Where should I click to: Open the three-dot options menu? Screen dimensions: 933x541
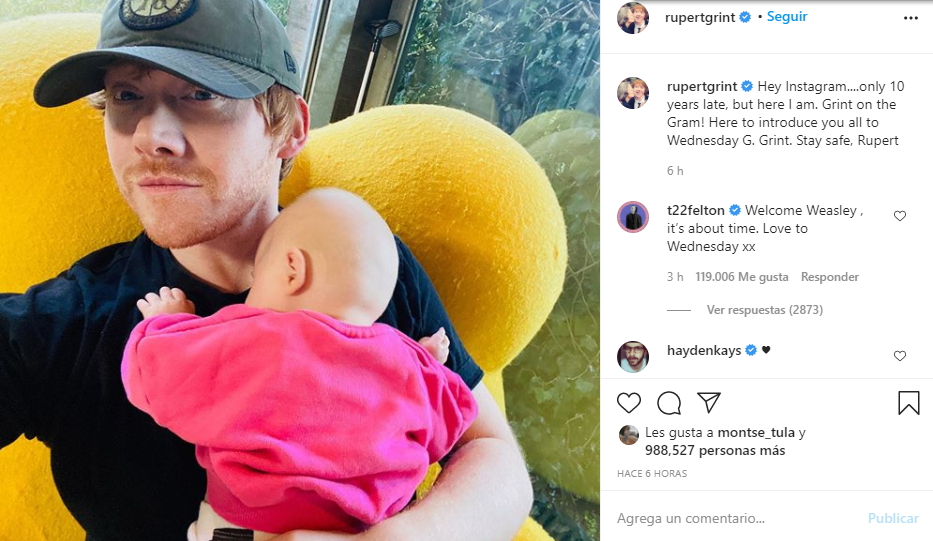tap(910, 18)
